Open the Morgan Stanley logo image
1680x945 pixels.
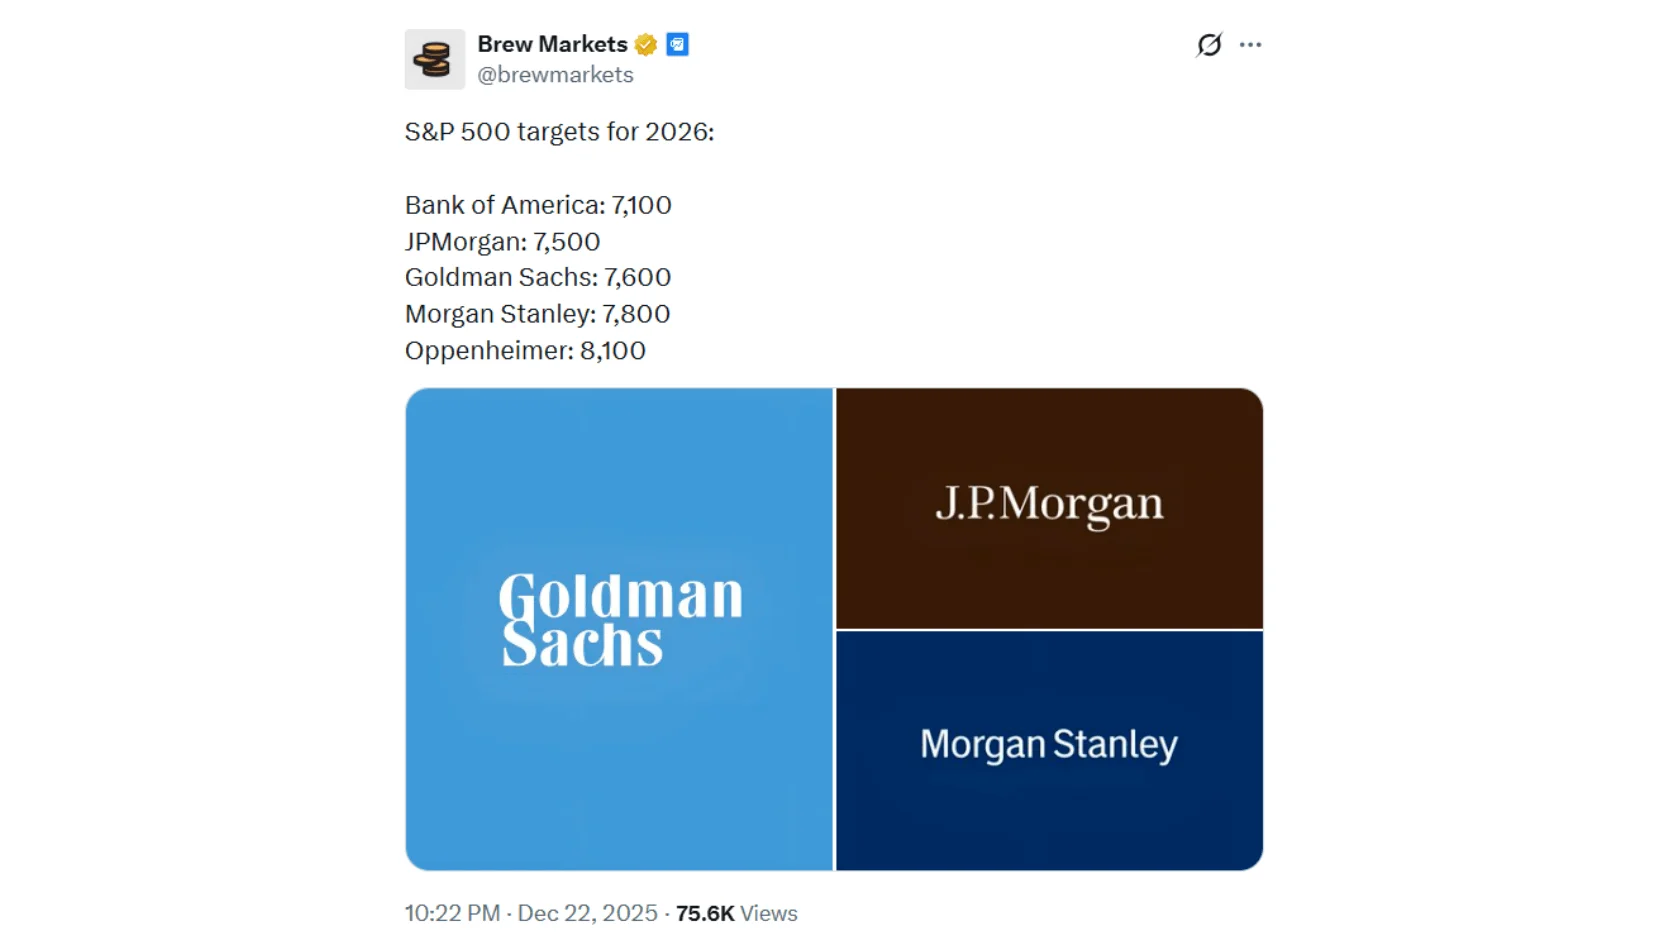(1049, 750)
